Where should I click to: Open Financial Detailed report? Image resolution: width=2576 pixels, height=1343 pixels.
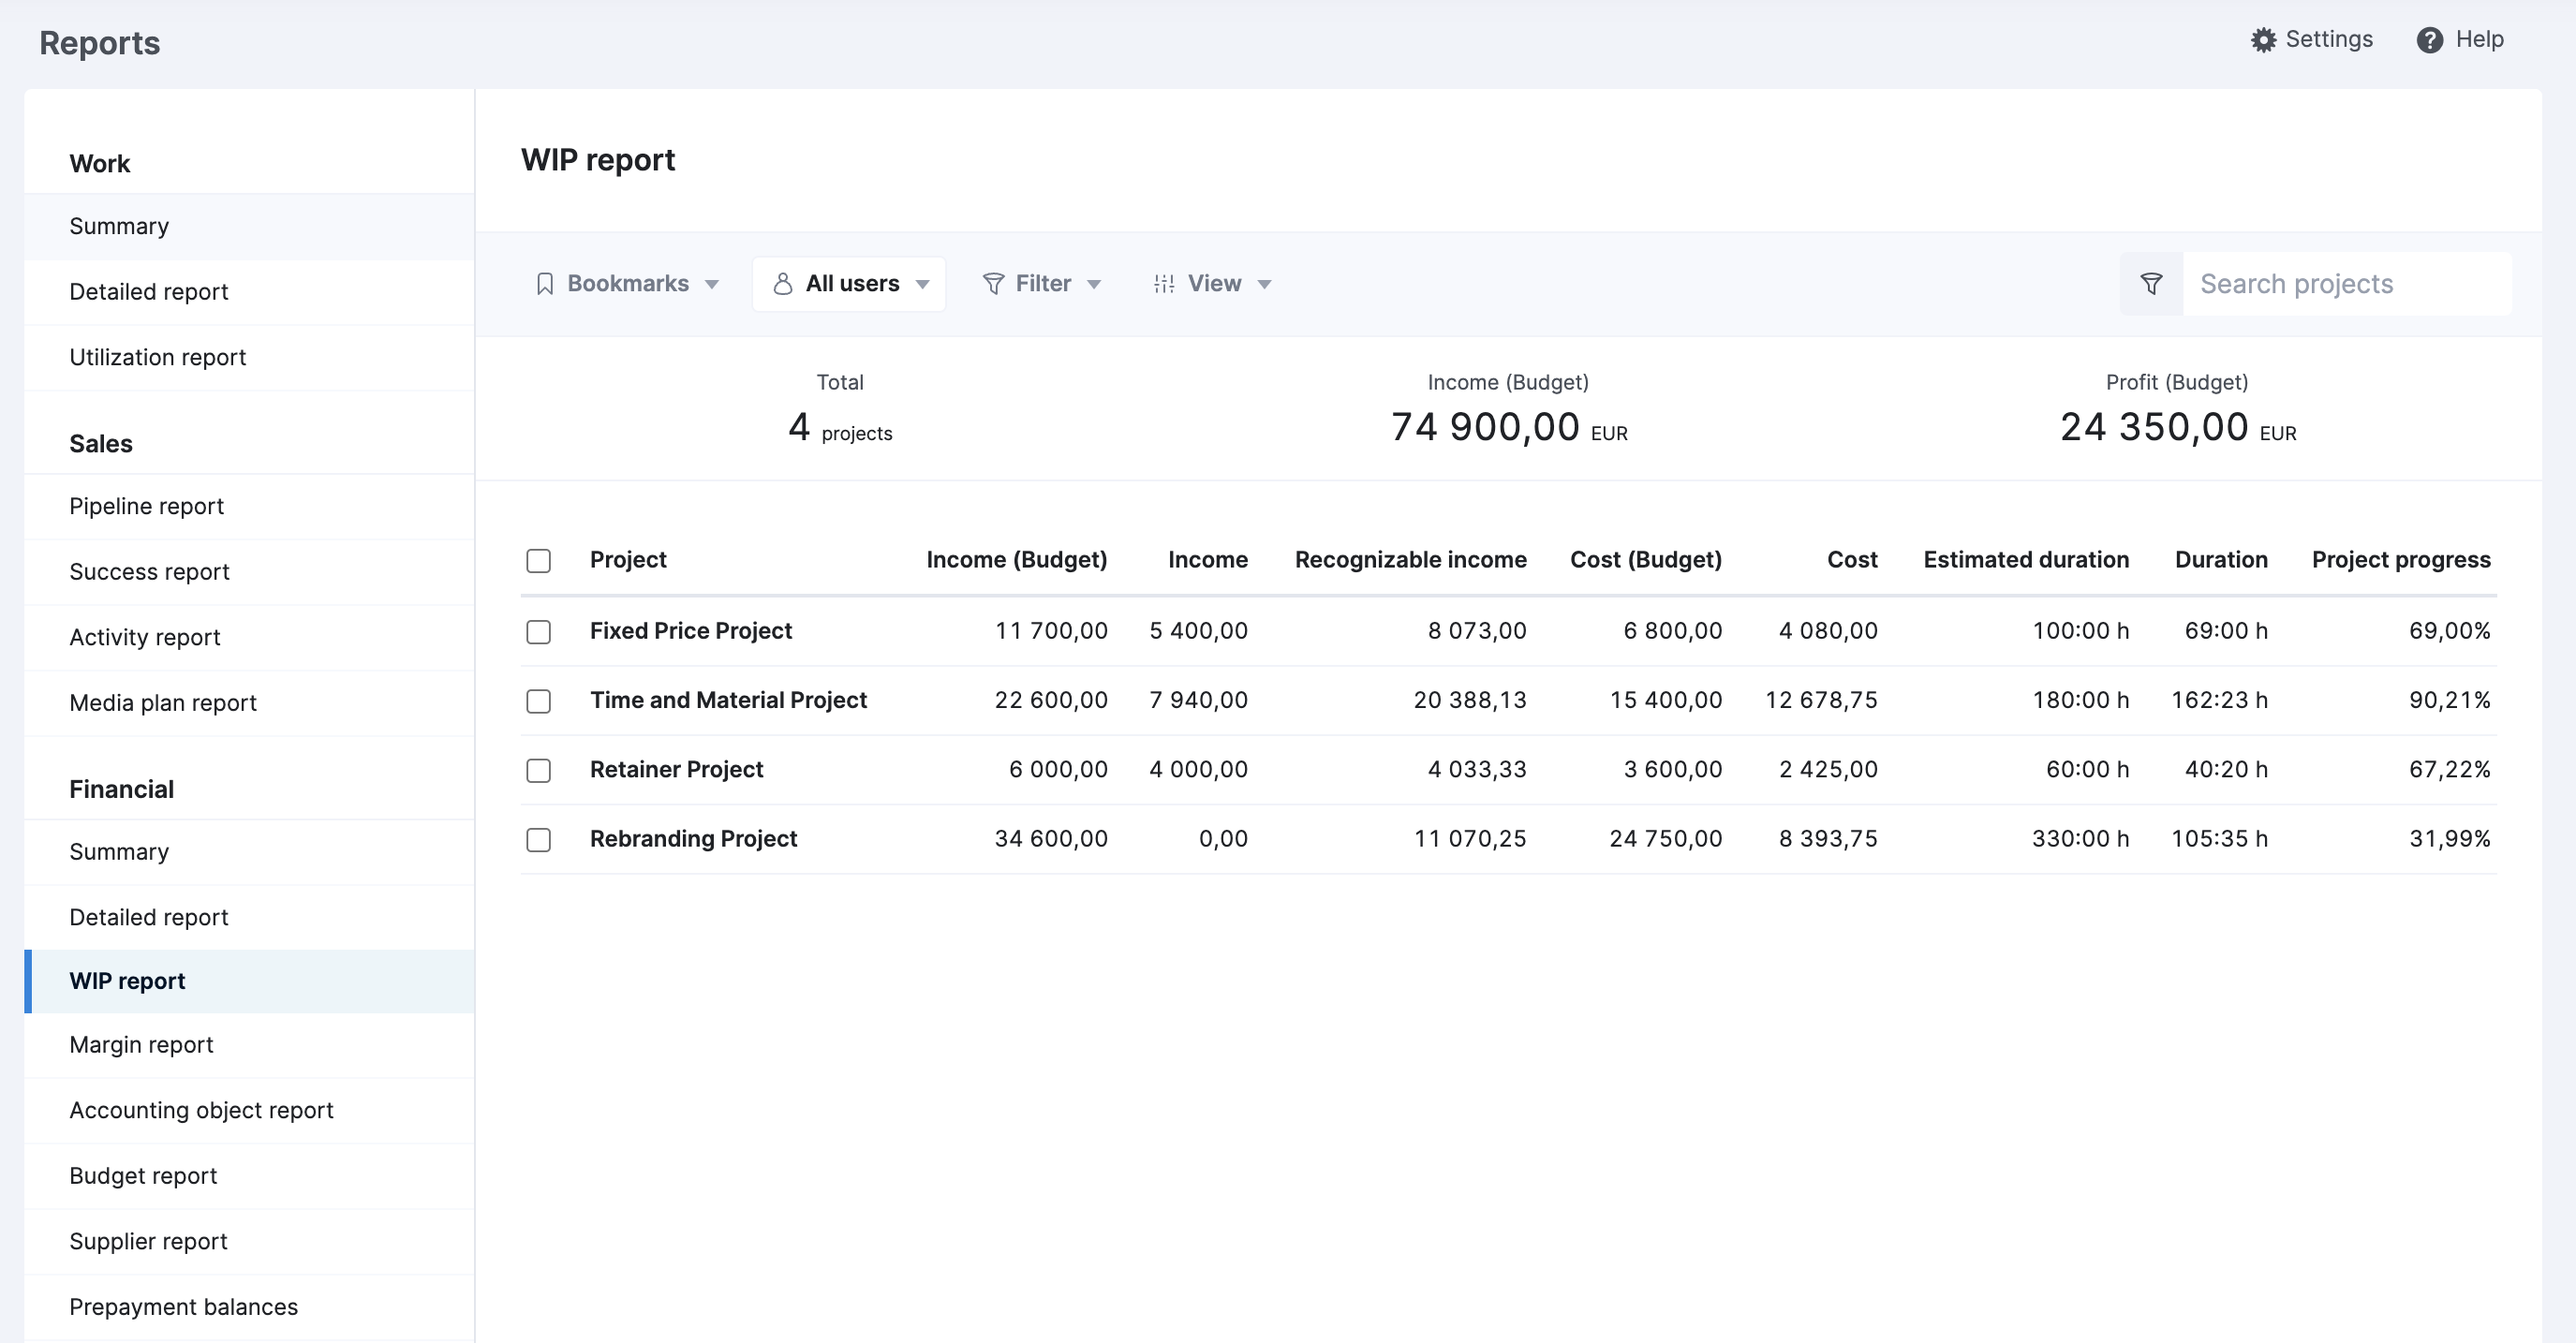click(x=249, y=918)
